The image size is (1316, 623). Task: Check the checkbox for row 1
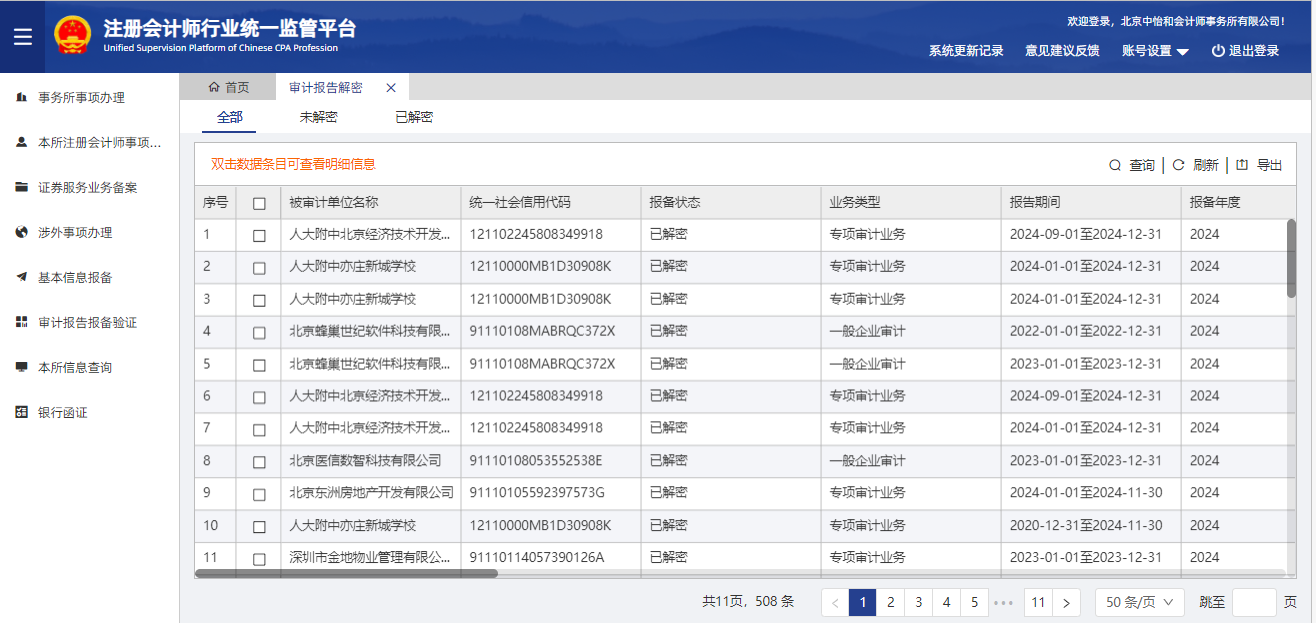[x=259, y=235]
